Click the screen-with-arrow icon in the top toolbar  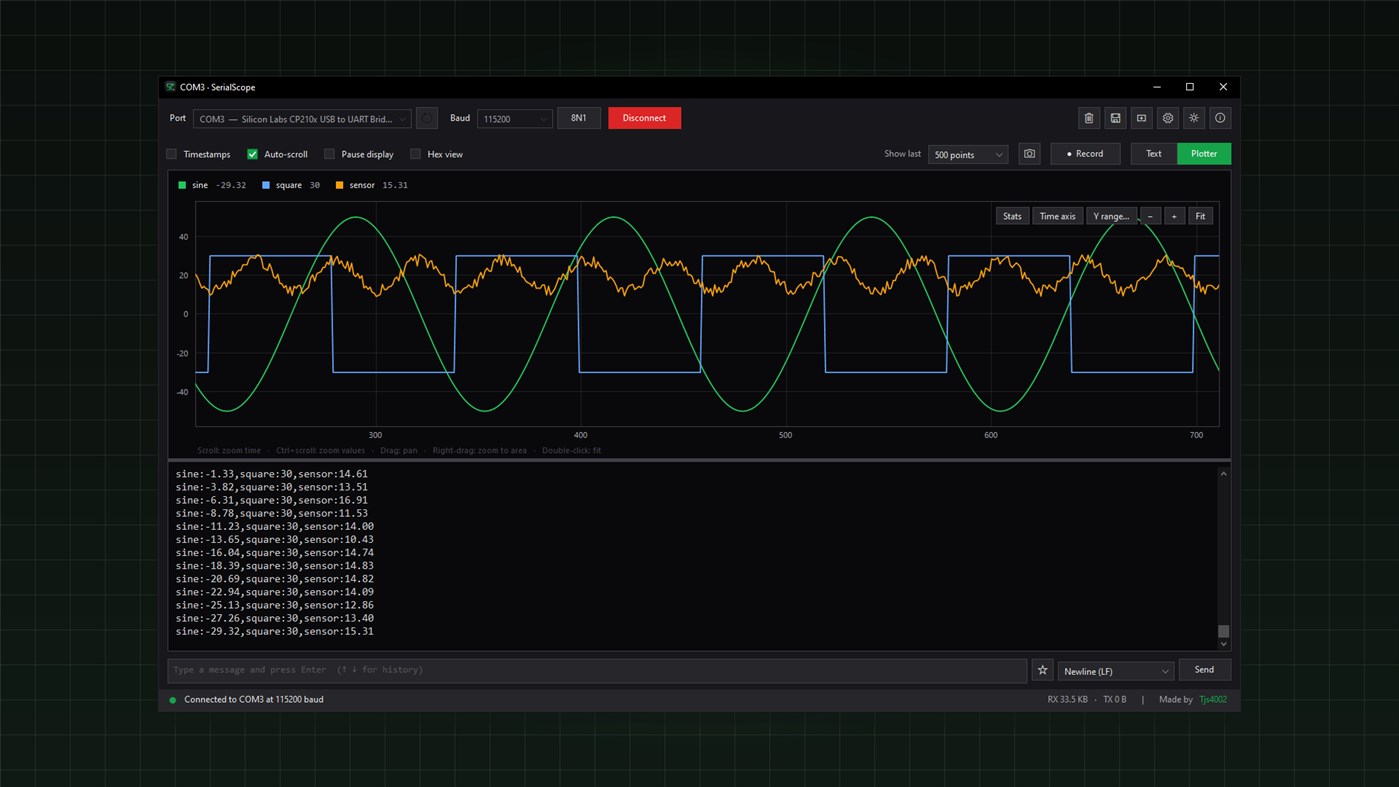(x=1141, y=118)
